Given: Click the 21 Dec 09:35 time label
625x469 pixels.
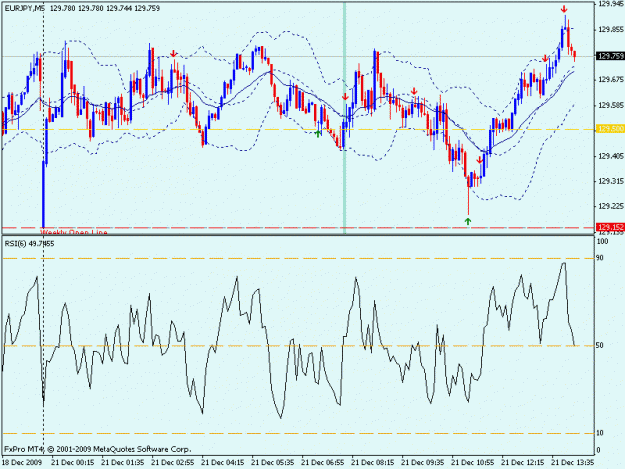Looking at the screenshot, I should (423, 462).
